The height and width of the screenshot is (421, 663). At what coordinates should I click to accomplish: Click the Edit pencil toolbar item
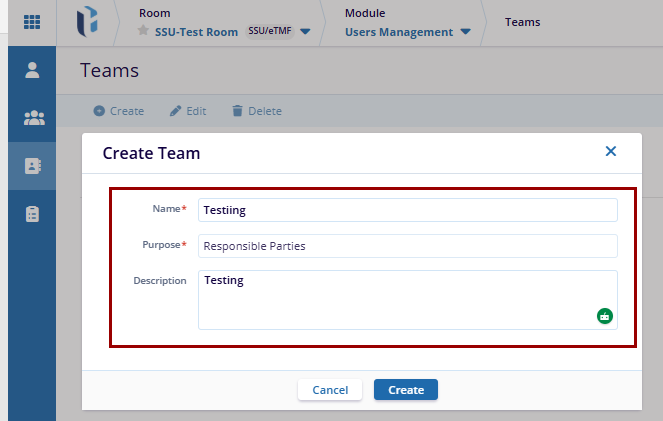pyautogui.click(x=187, y=111)
